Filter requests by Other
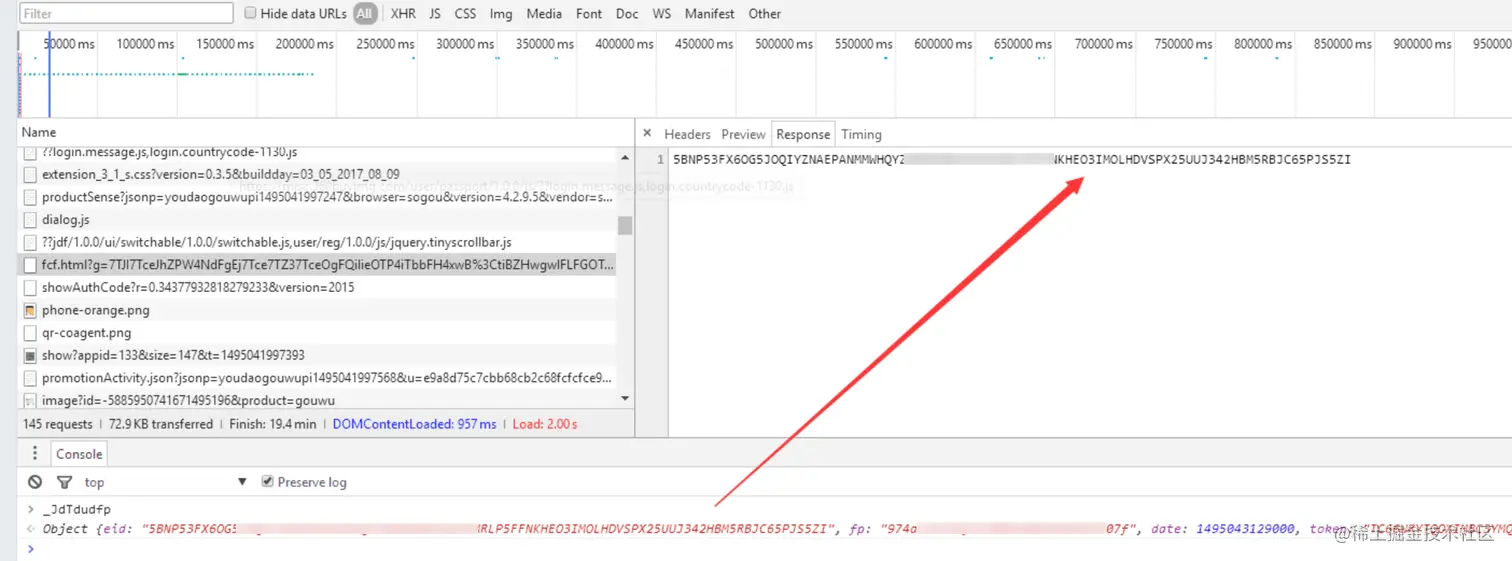Image resolution: width=1512 pixels, height=561 pixels. click(x=765, y=14)
